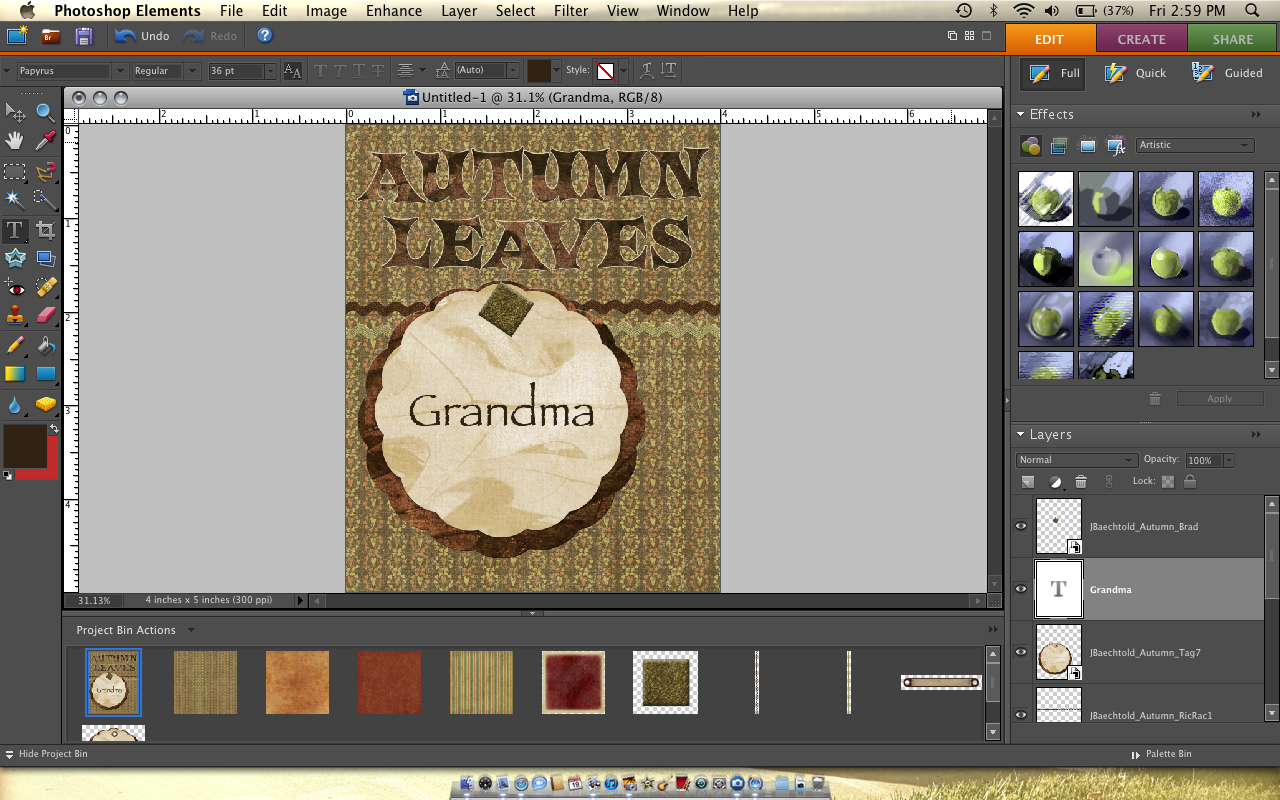Open the Enhance menu

[x=393, y=11]
